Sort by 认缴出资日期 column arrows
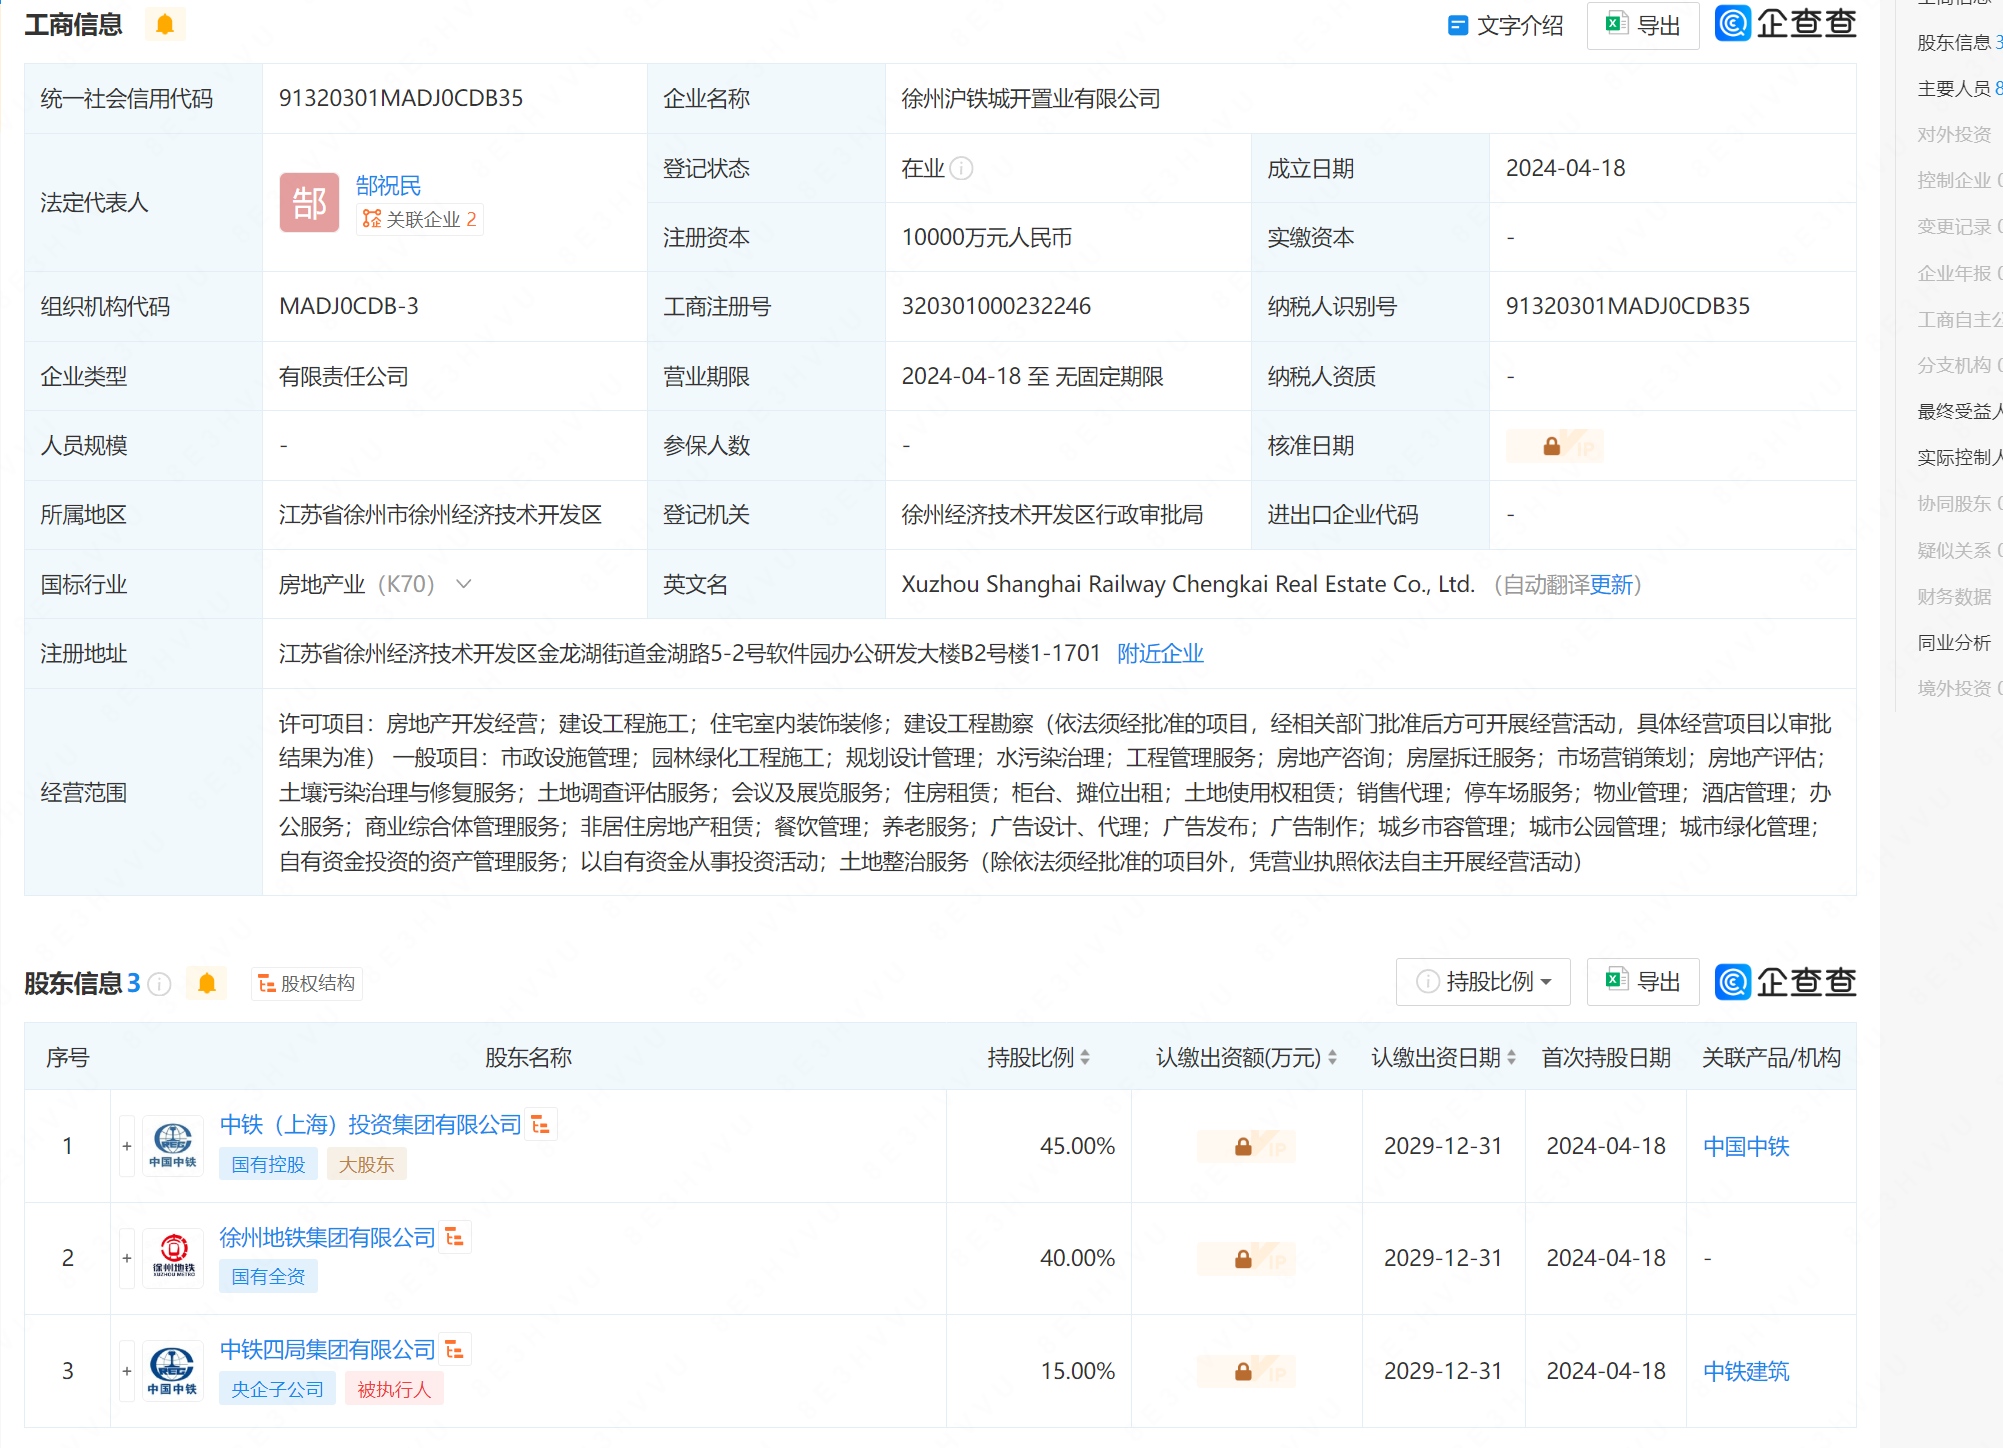 click(1511, 1057)
